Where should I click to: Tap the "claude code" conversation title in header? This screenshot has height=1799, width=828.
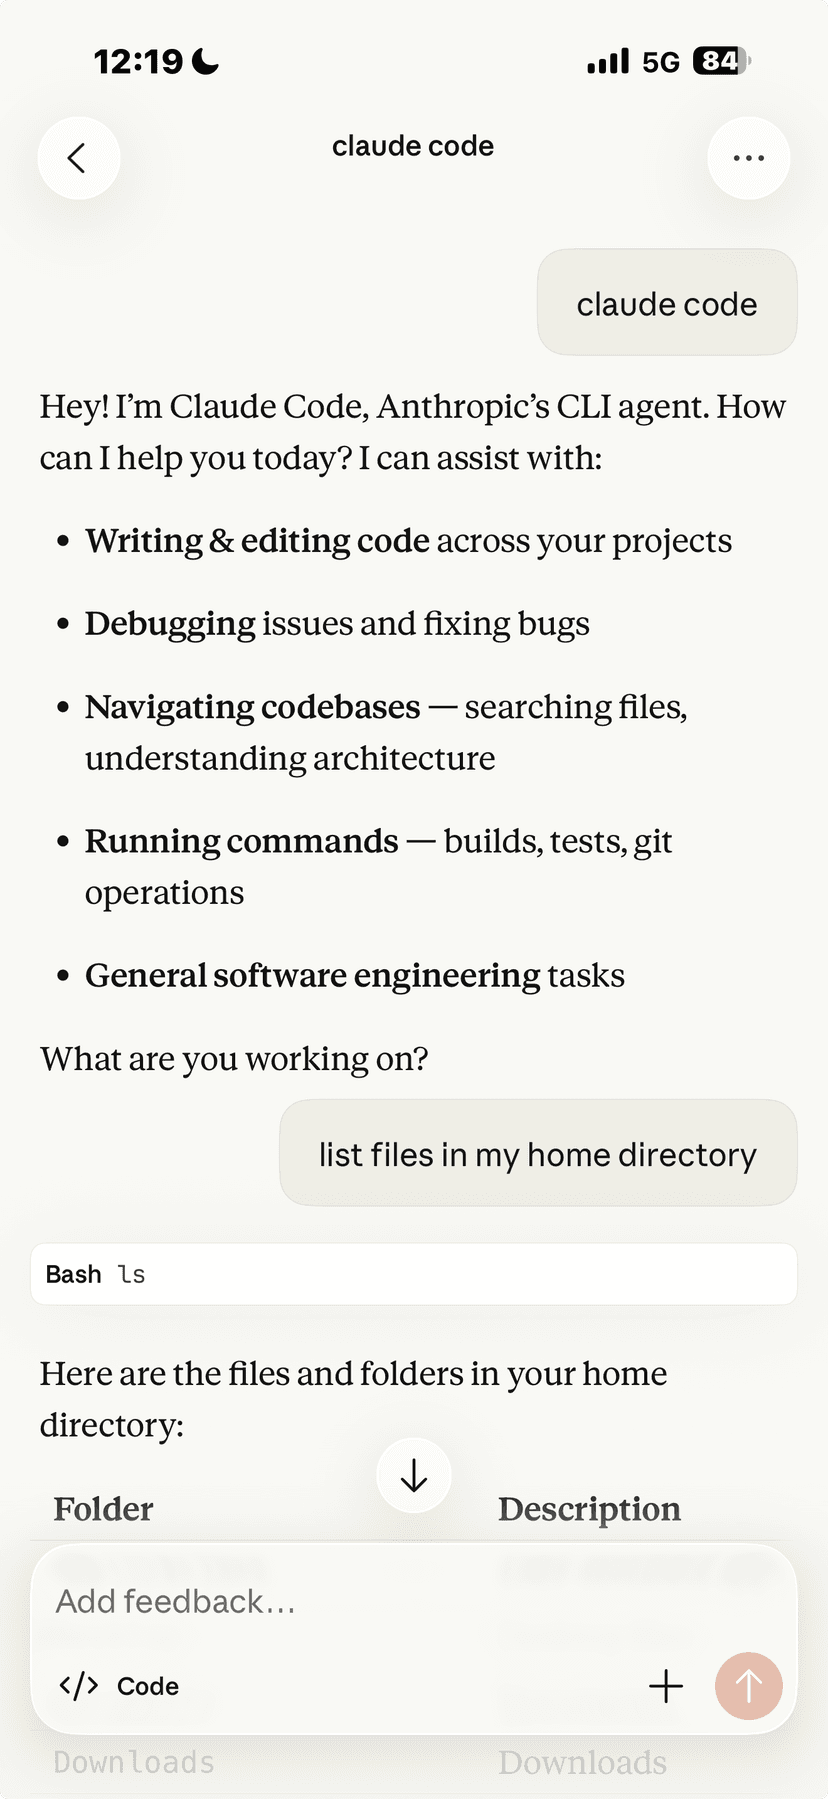point(413,146)
